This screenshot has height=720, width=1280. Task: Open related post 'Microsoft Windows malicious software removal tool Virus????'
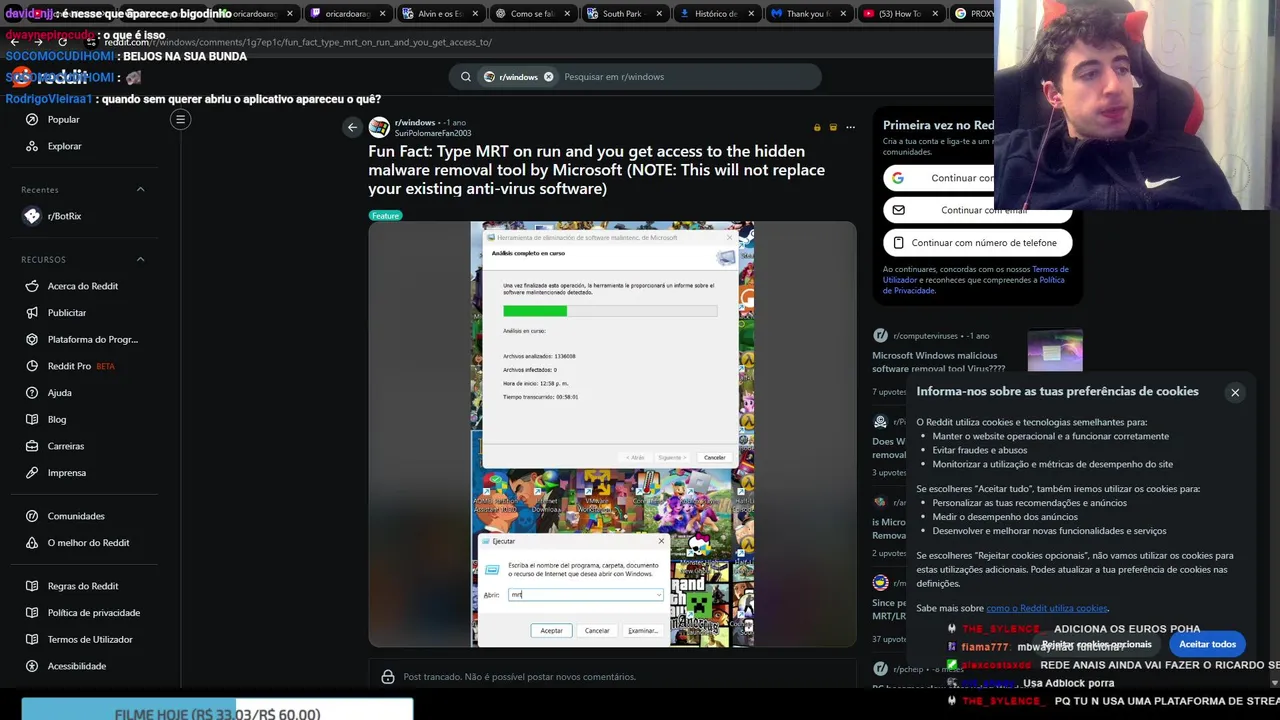939,362
